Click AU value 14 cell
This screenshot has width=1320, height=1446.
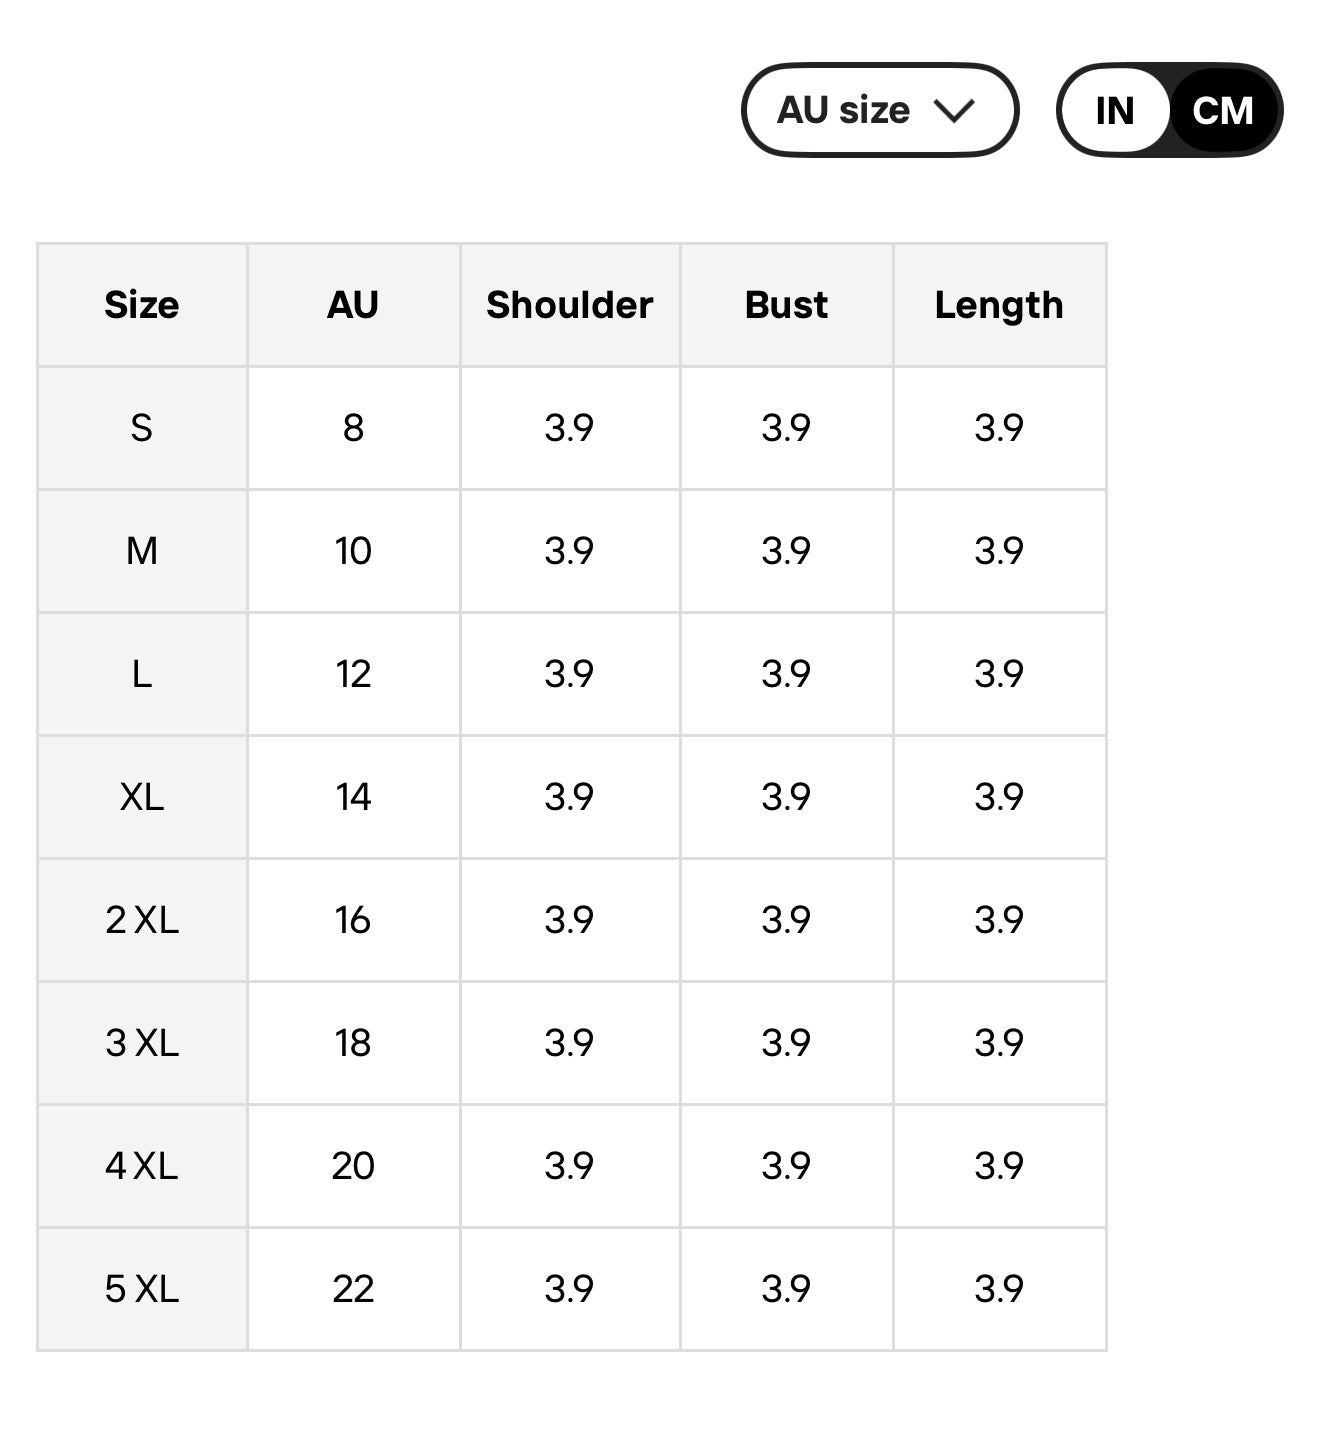(x=353, y=797)
